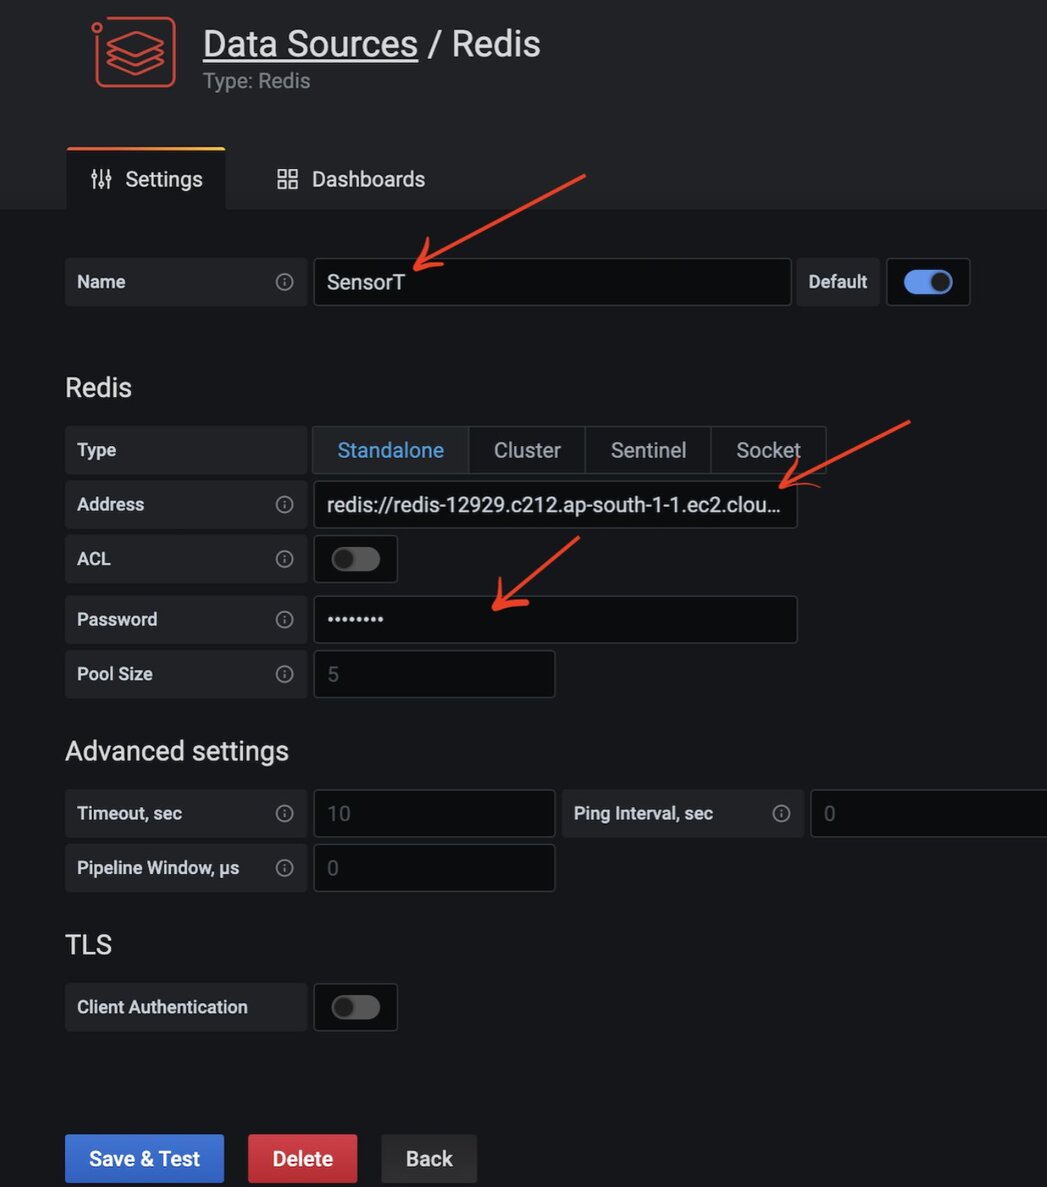Open the Data Sources breadcrumb link
The image size is (1047, 1187).
(x=309, y=44)
